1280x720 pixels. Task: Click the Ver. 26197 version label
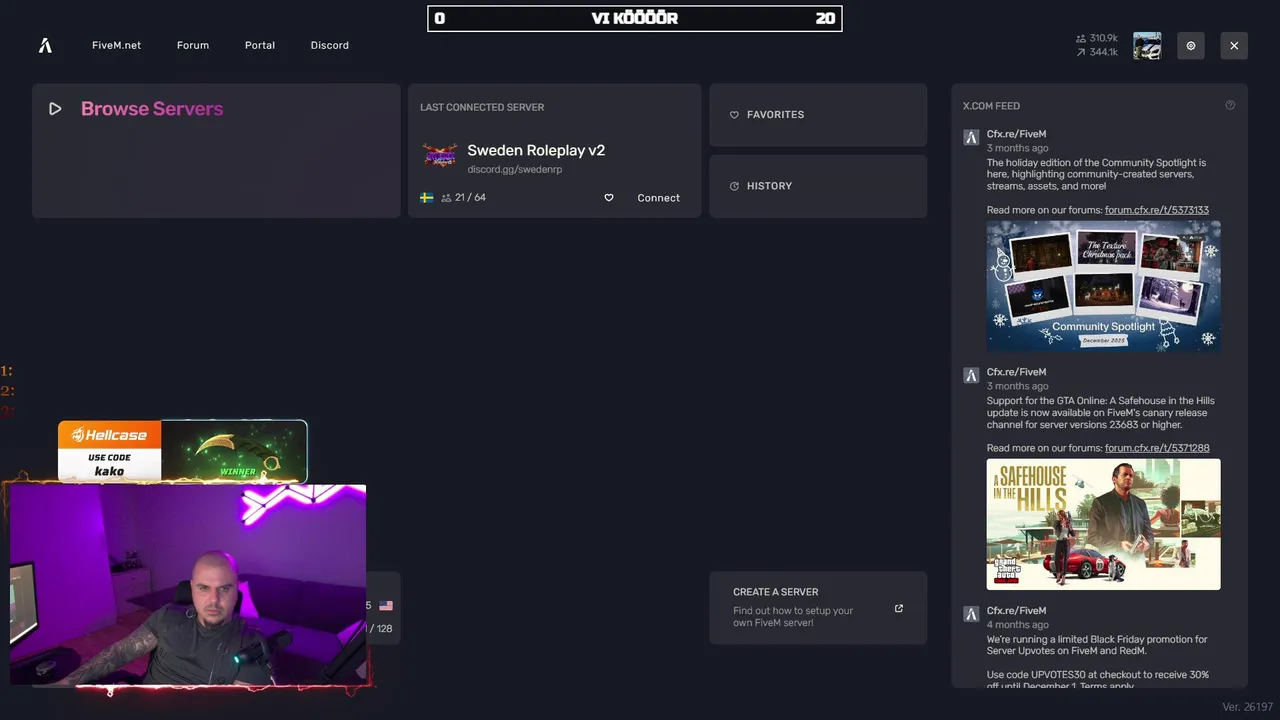click(1247, 707)
